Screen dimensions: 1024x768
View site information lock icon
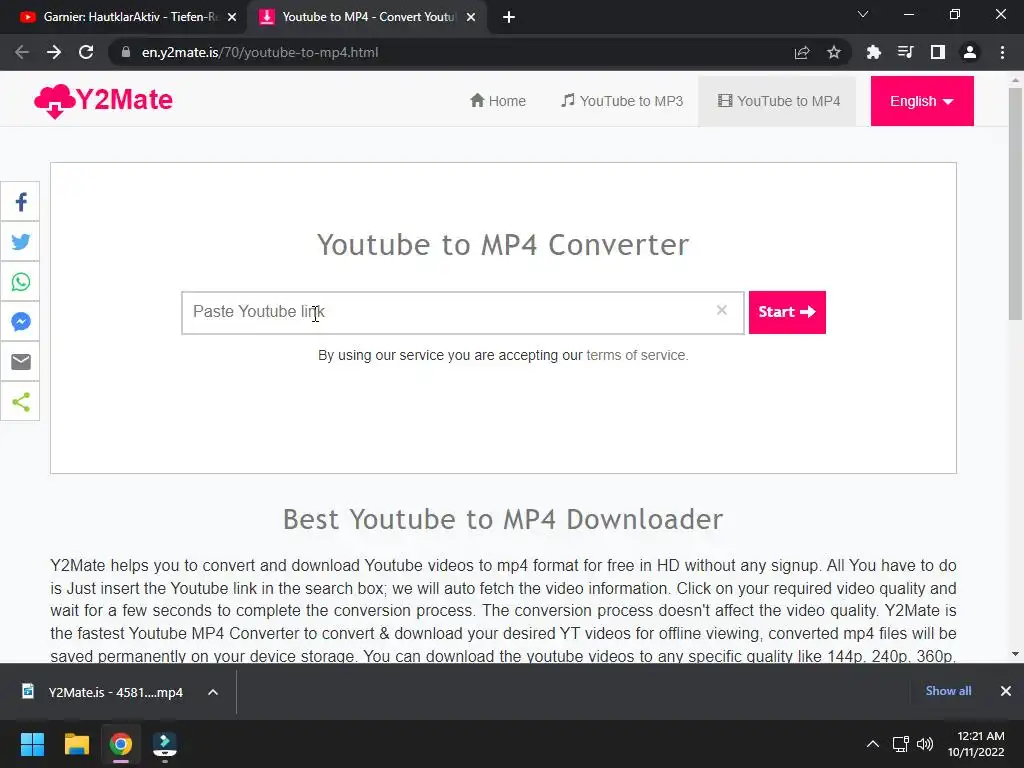click(126, 52)
